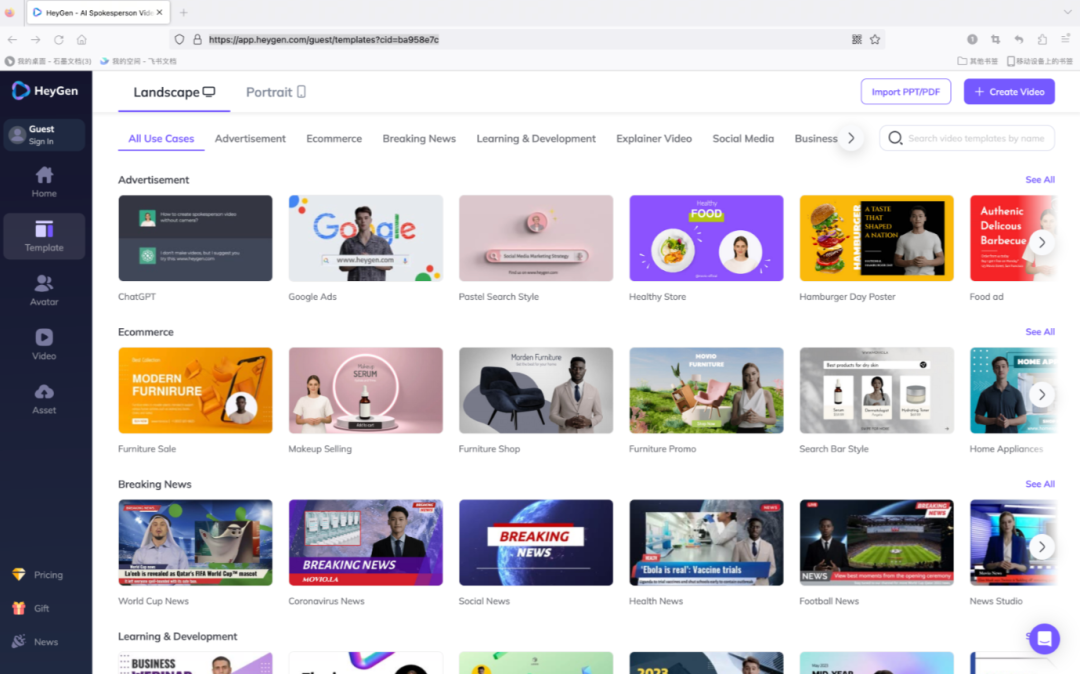Screen dimensions: 1080x674
Task: Select the Breaking News filter tab
Action: coord(419,138)
